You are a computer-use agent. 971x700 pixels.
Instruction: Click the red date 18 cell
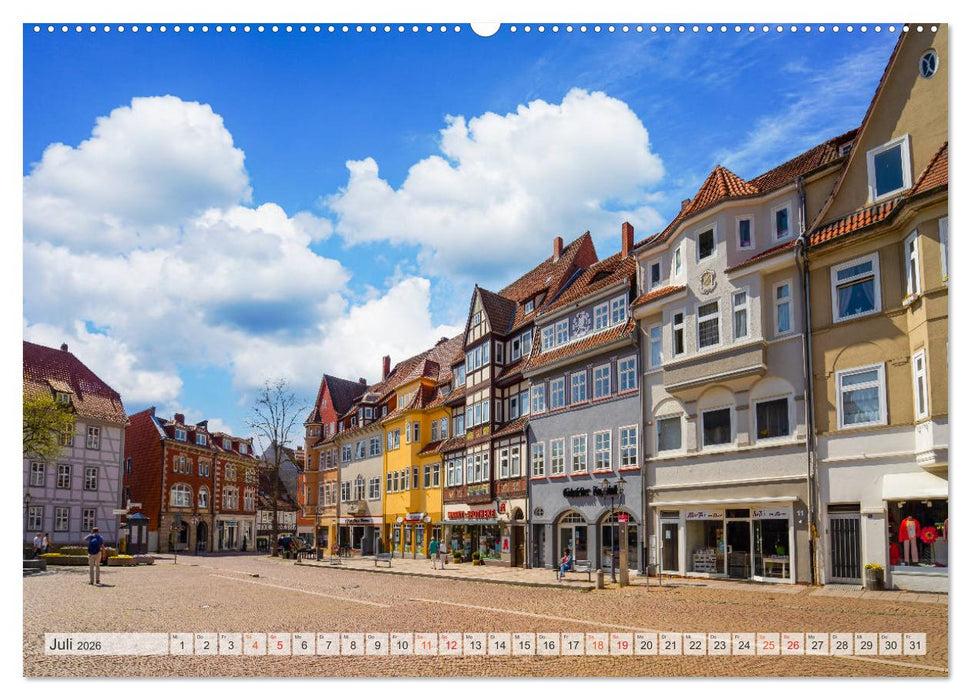pos(596,643)
